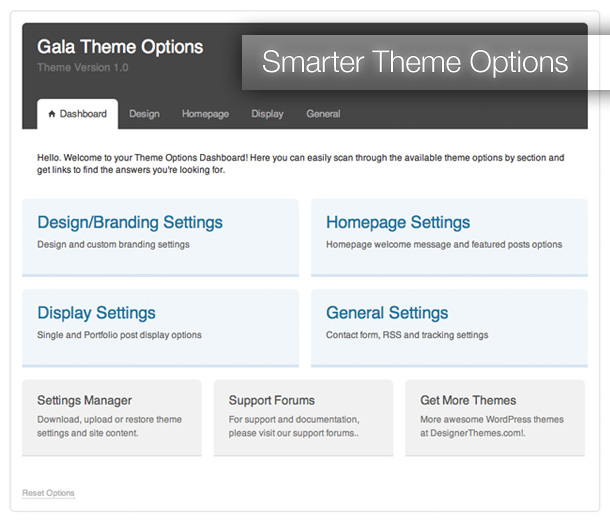Click 'Contact form, RSS and tracking settings'
The image size is (610, 522).
pyautogui.click(x=407, y=335)
